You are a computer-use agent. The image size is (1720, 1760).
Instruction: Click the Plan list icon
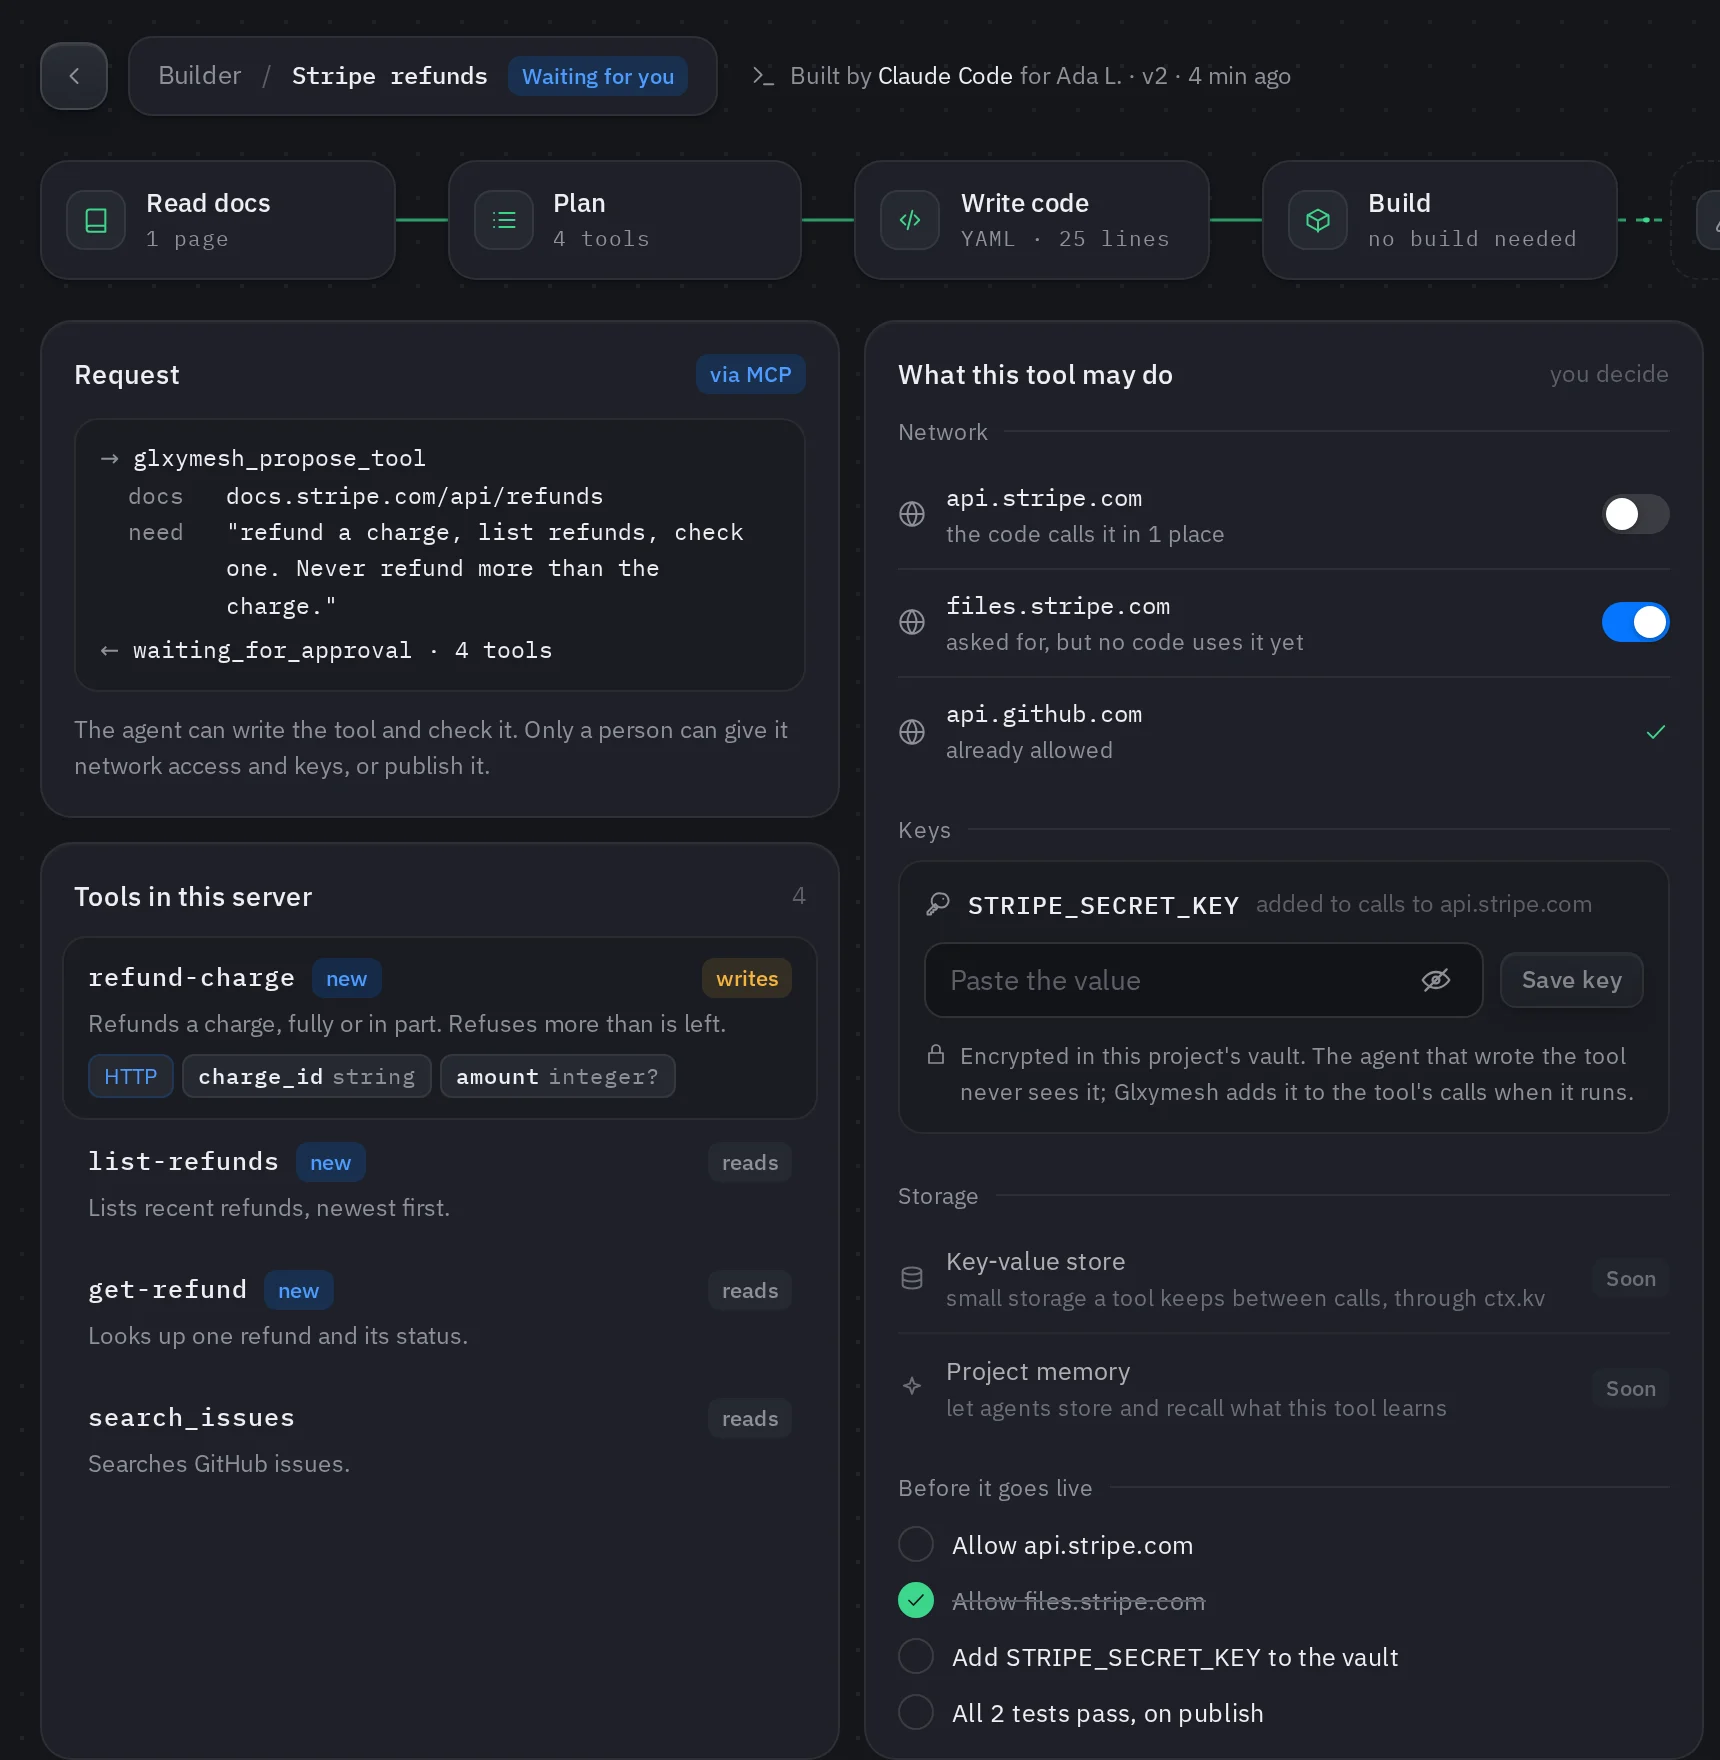tap(504, 220)
